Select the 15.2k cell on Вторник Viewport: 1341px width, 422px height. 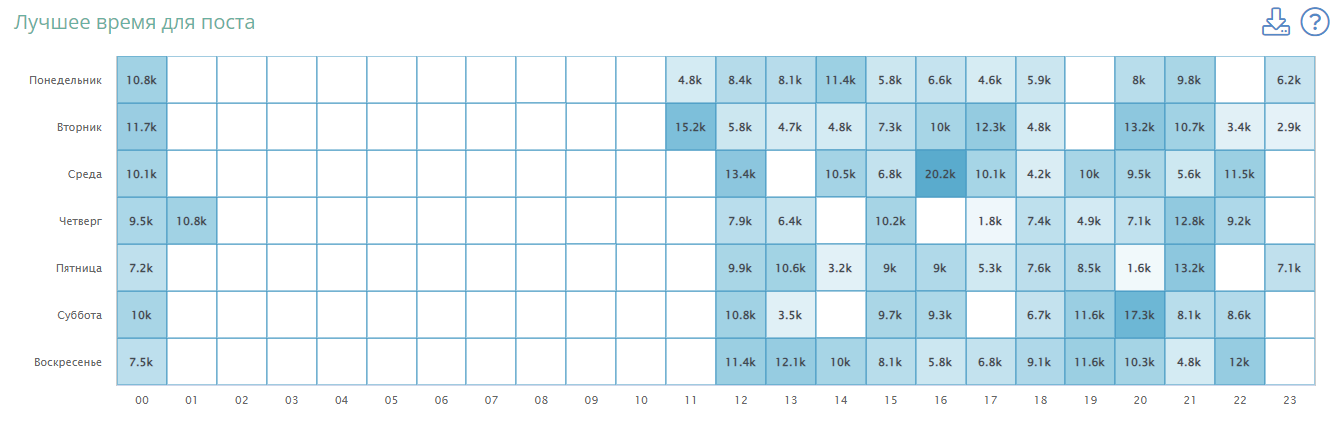(691, 127)
